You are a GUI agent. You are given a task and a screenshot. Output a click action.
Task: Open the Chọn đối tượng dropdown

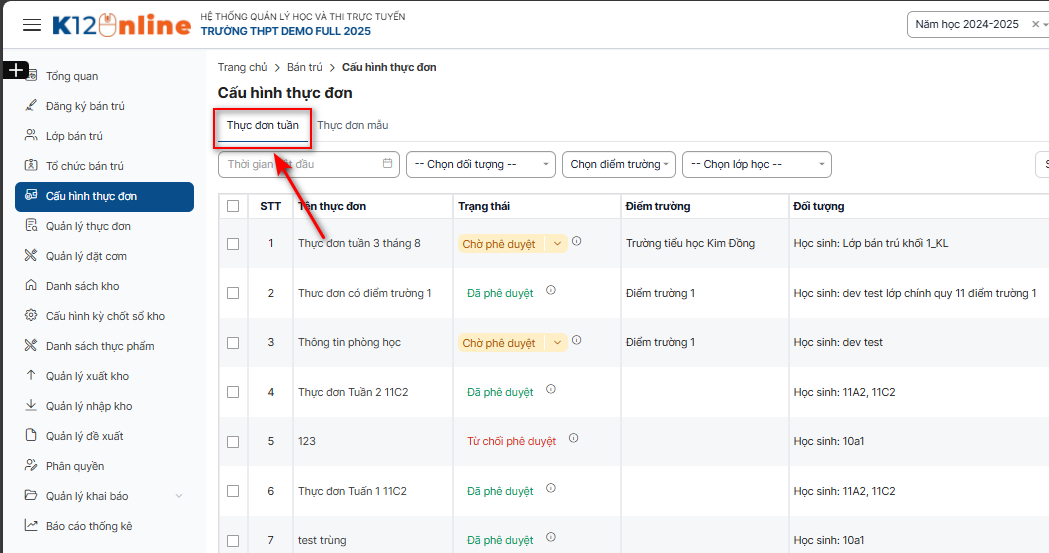tap(480, 165)
